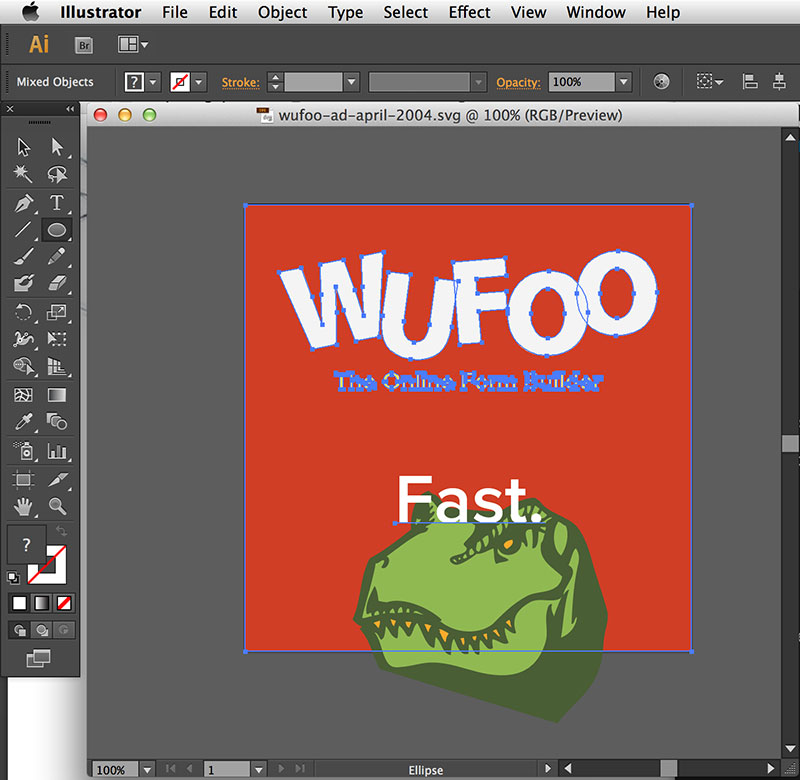Select the Ellipse tool
This screenshot has width=800, height=780.
coord(57,230)
